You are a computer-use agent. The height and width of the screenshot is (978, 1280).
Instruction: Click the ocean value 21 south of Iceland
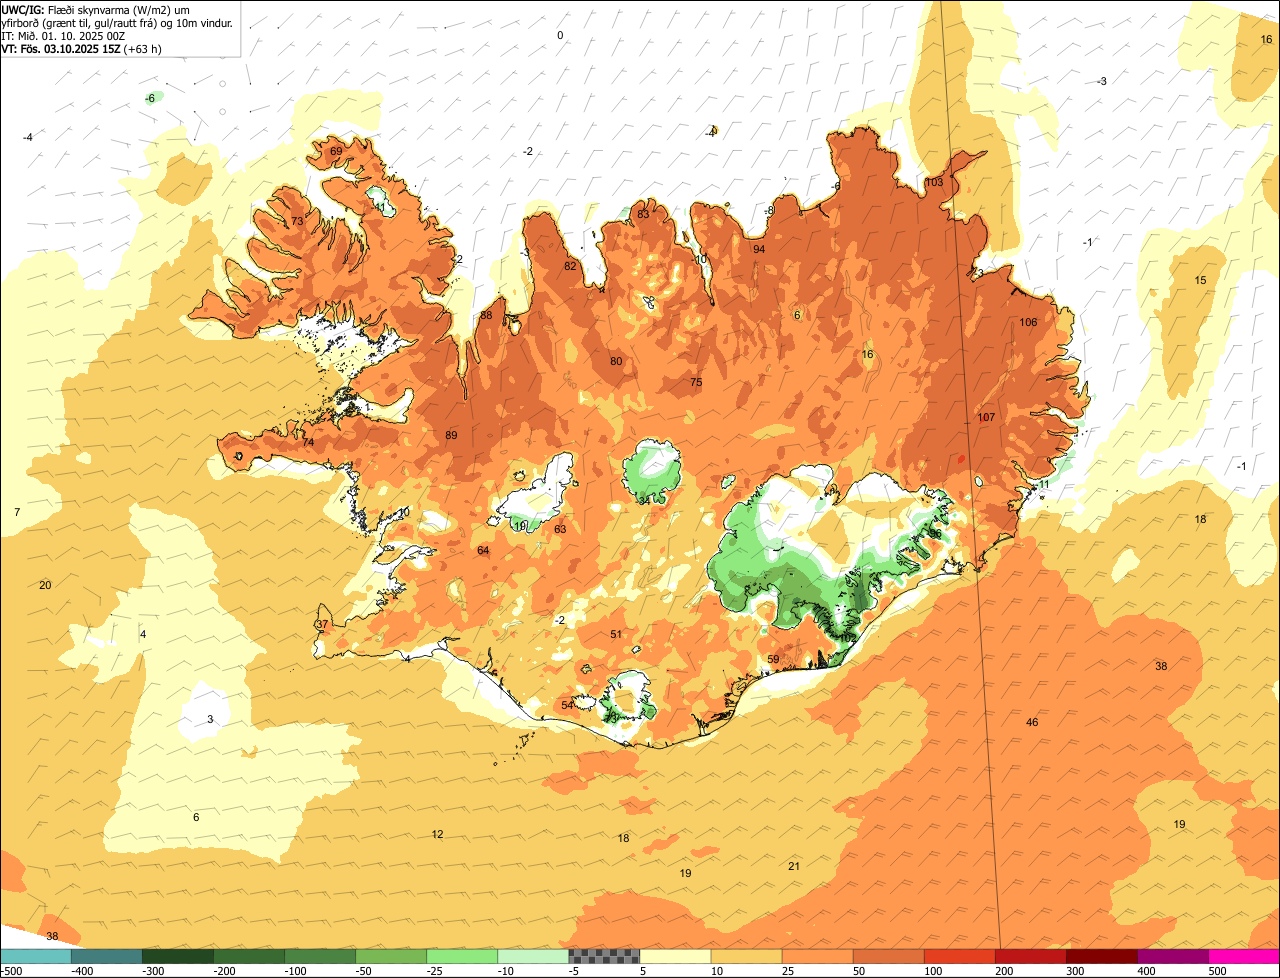point(794,866)
